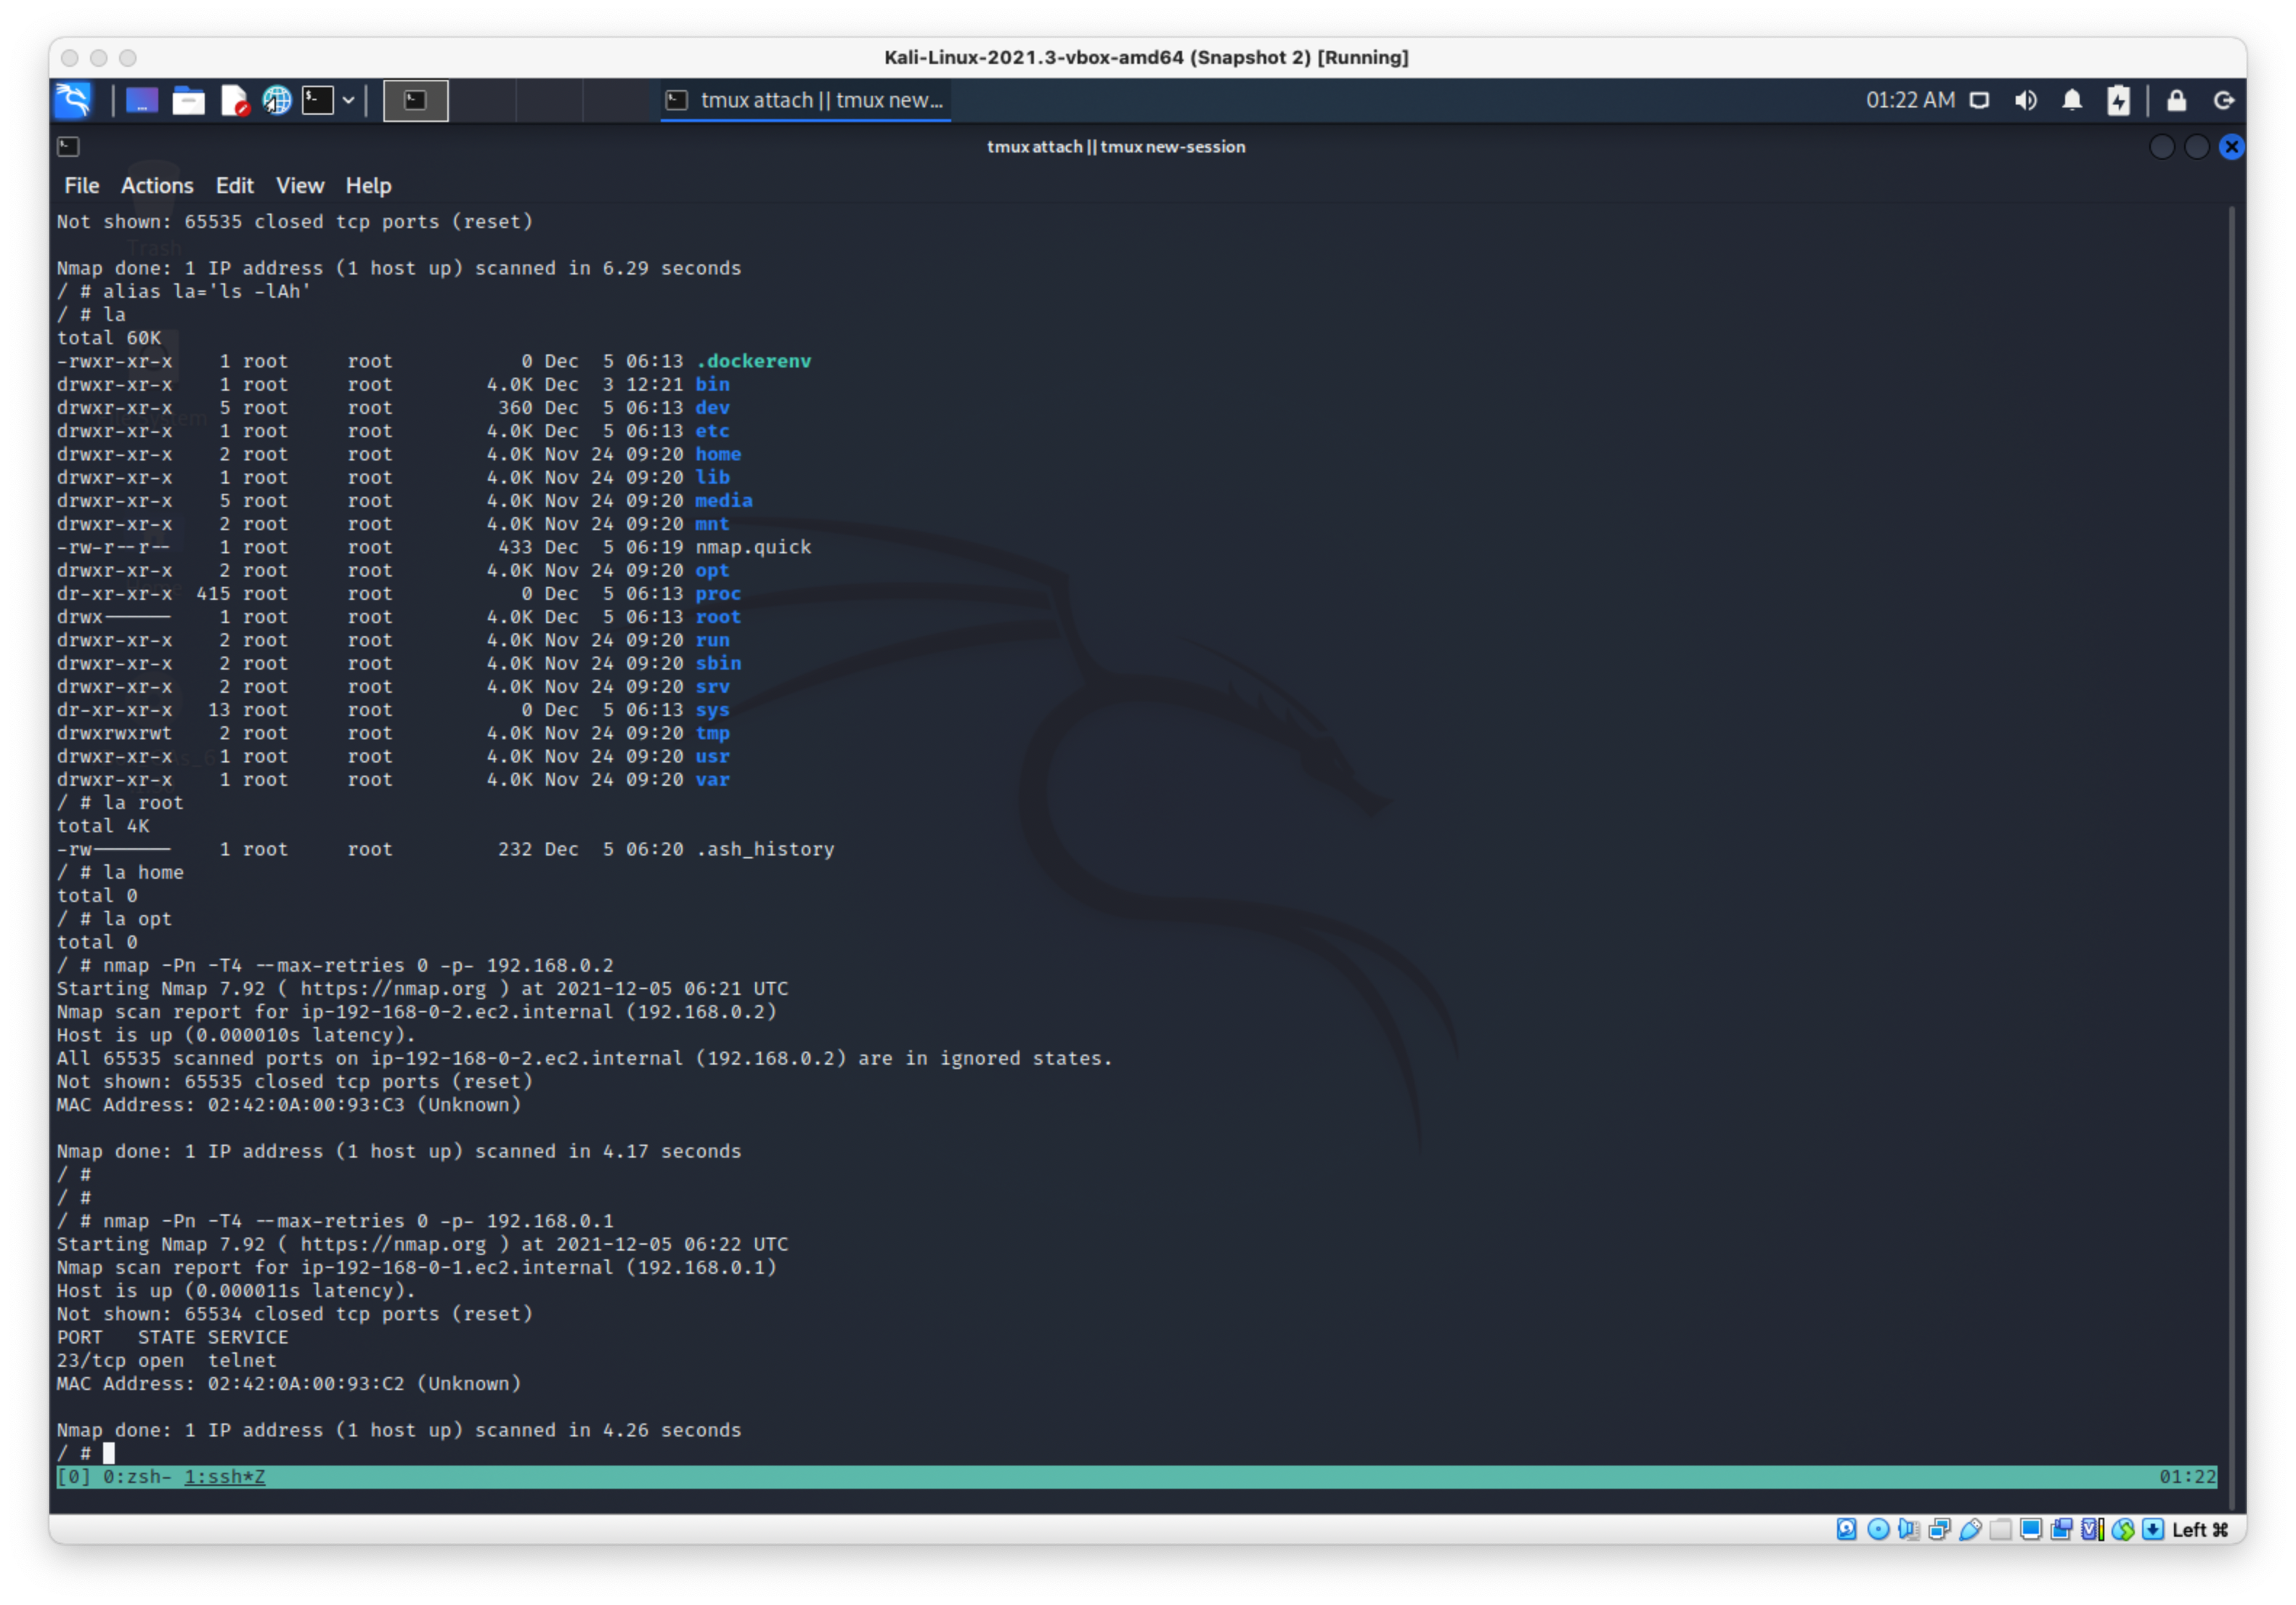Image resolution: width=2296 pixels, height=1605 pixels.
Task: Click the https://nmap.org link in 06:21 scan
Action: pos(393,988)
